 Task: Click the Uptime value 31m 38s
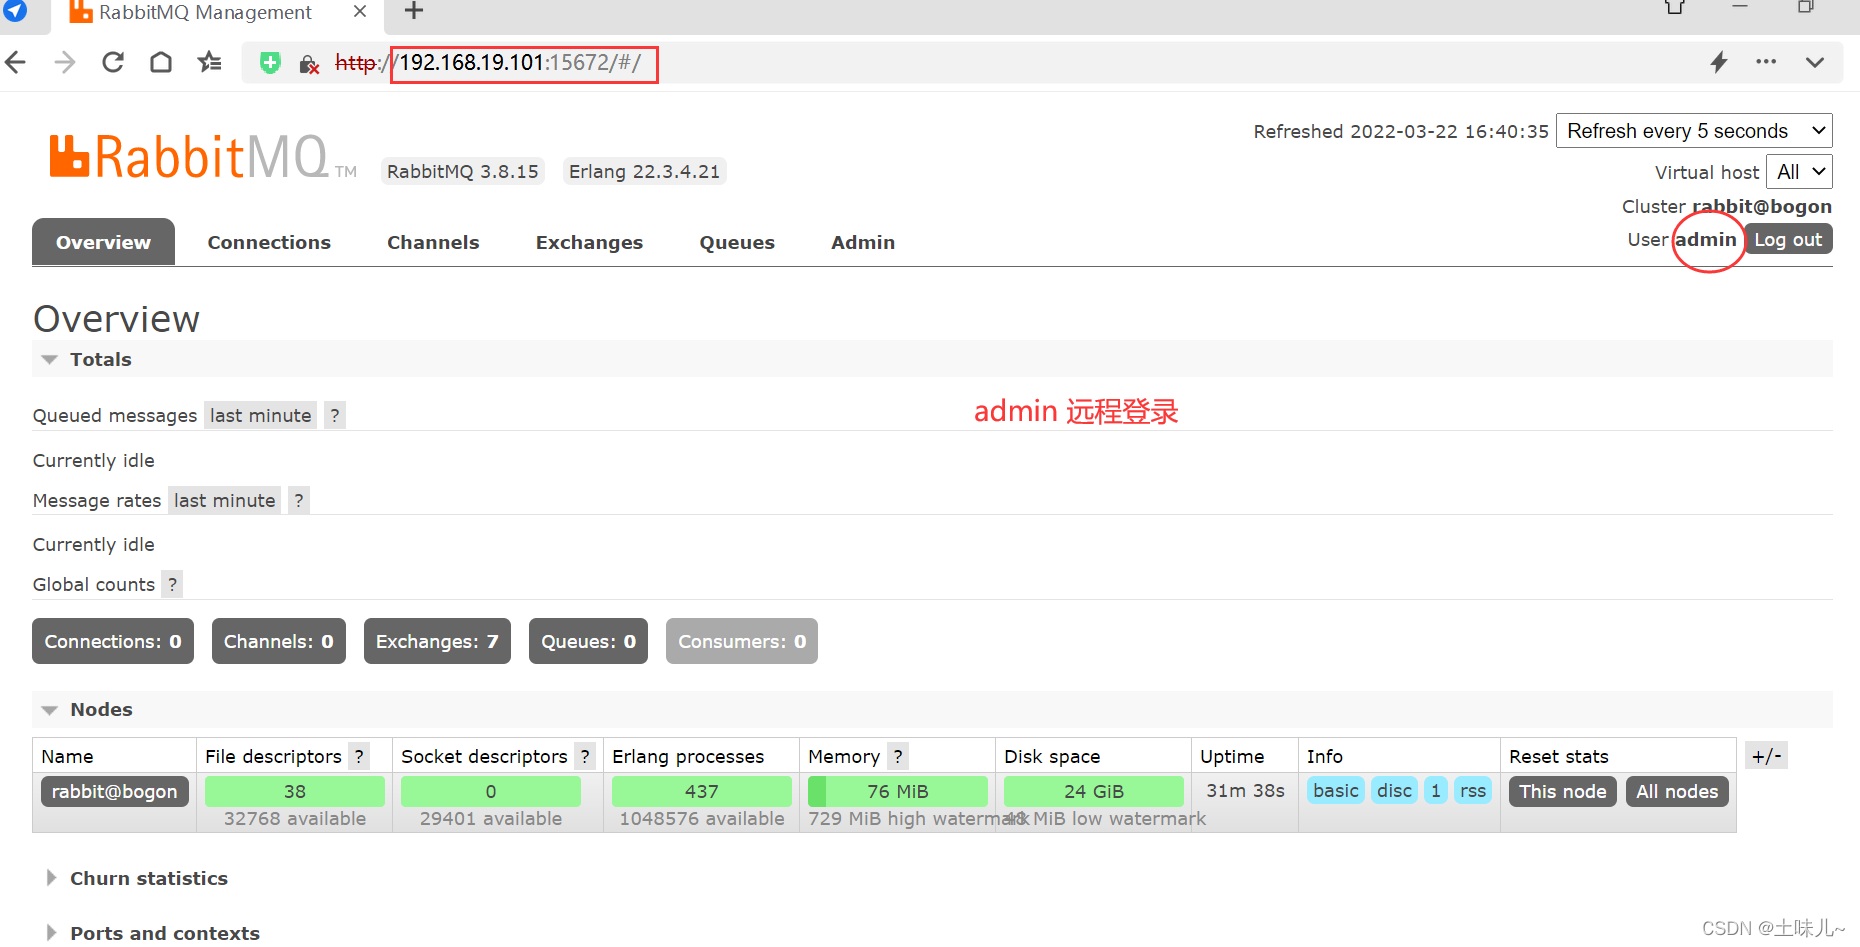click(1245, 790)
